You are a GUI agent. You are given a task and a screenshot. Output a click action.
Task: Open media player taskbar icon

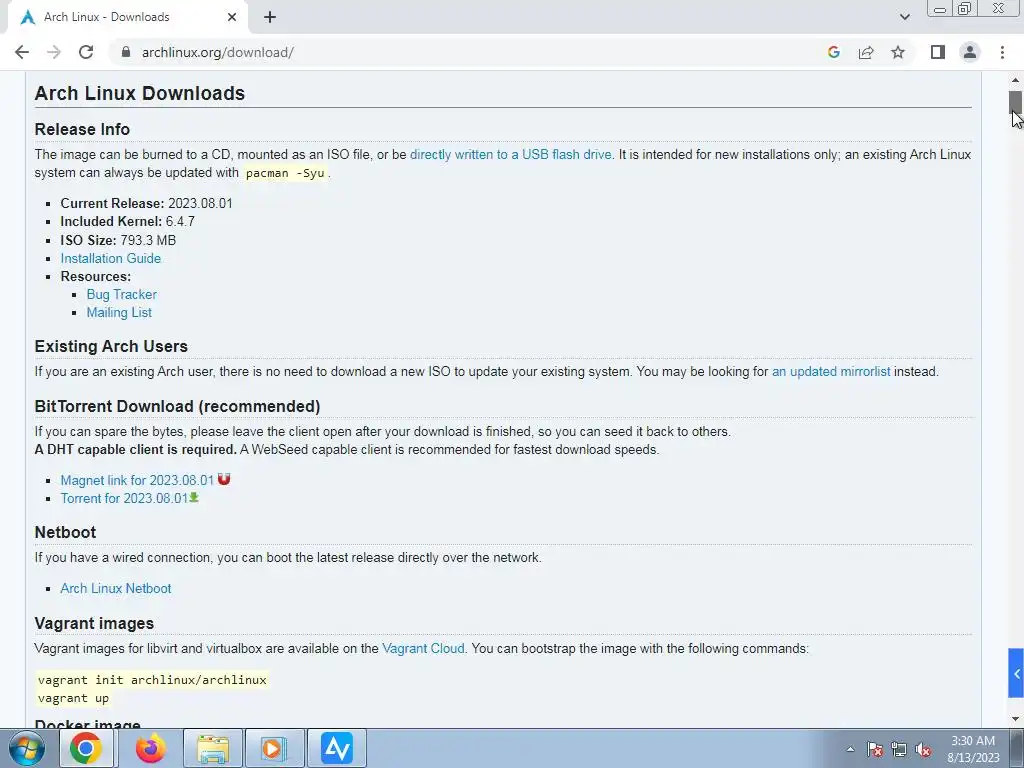274,748
